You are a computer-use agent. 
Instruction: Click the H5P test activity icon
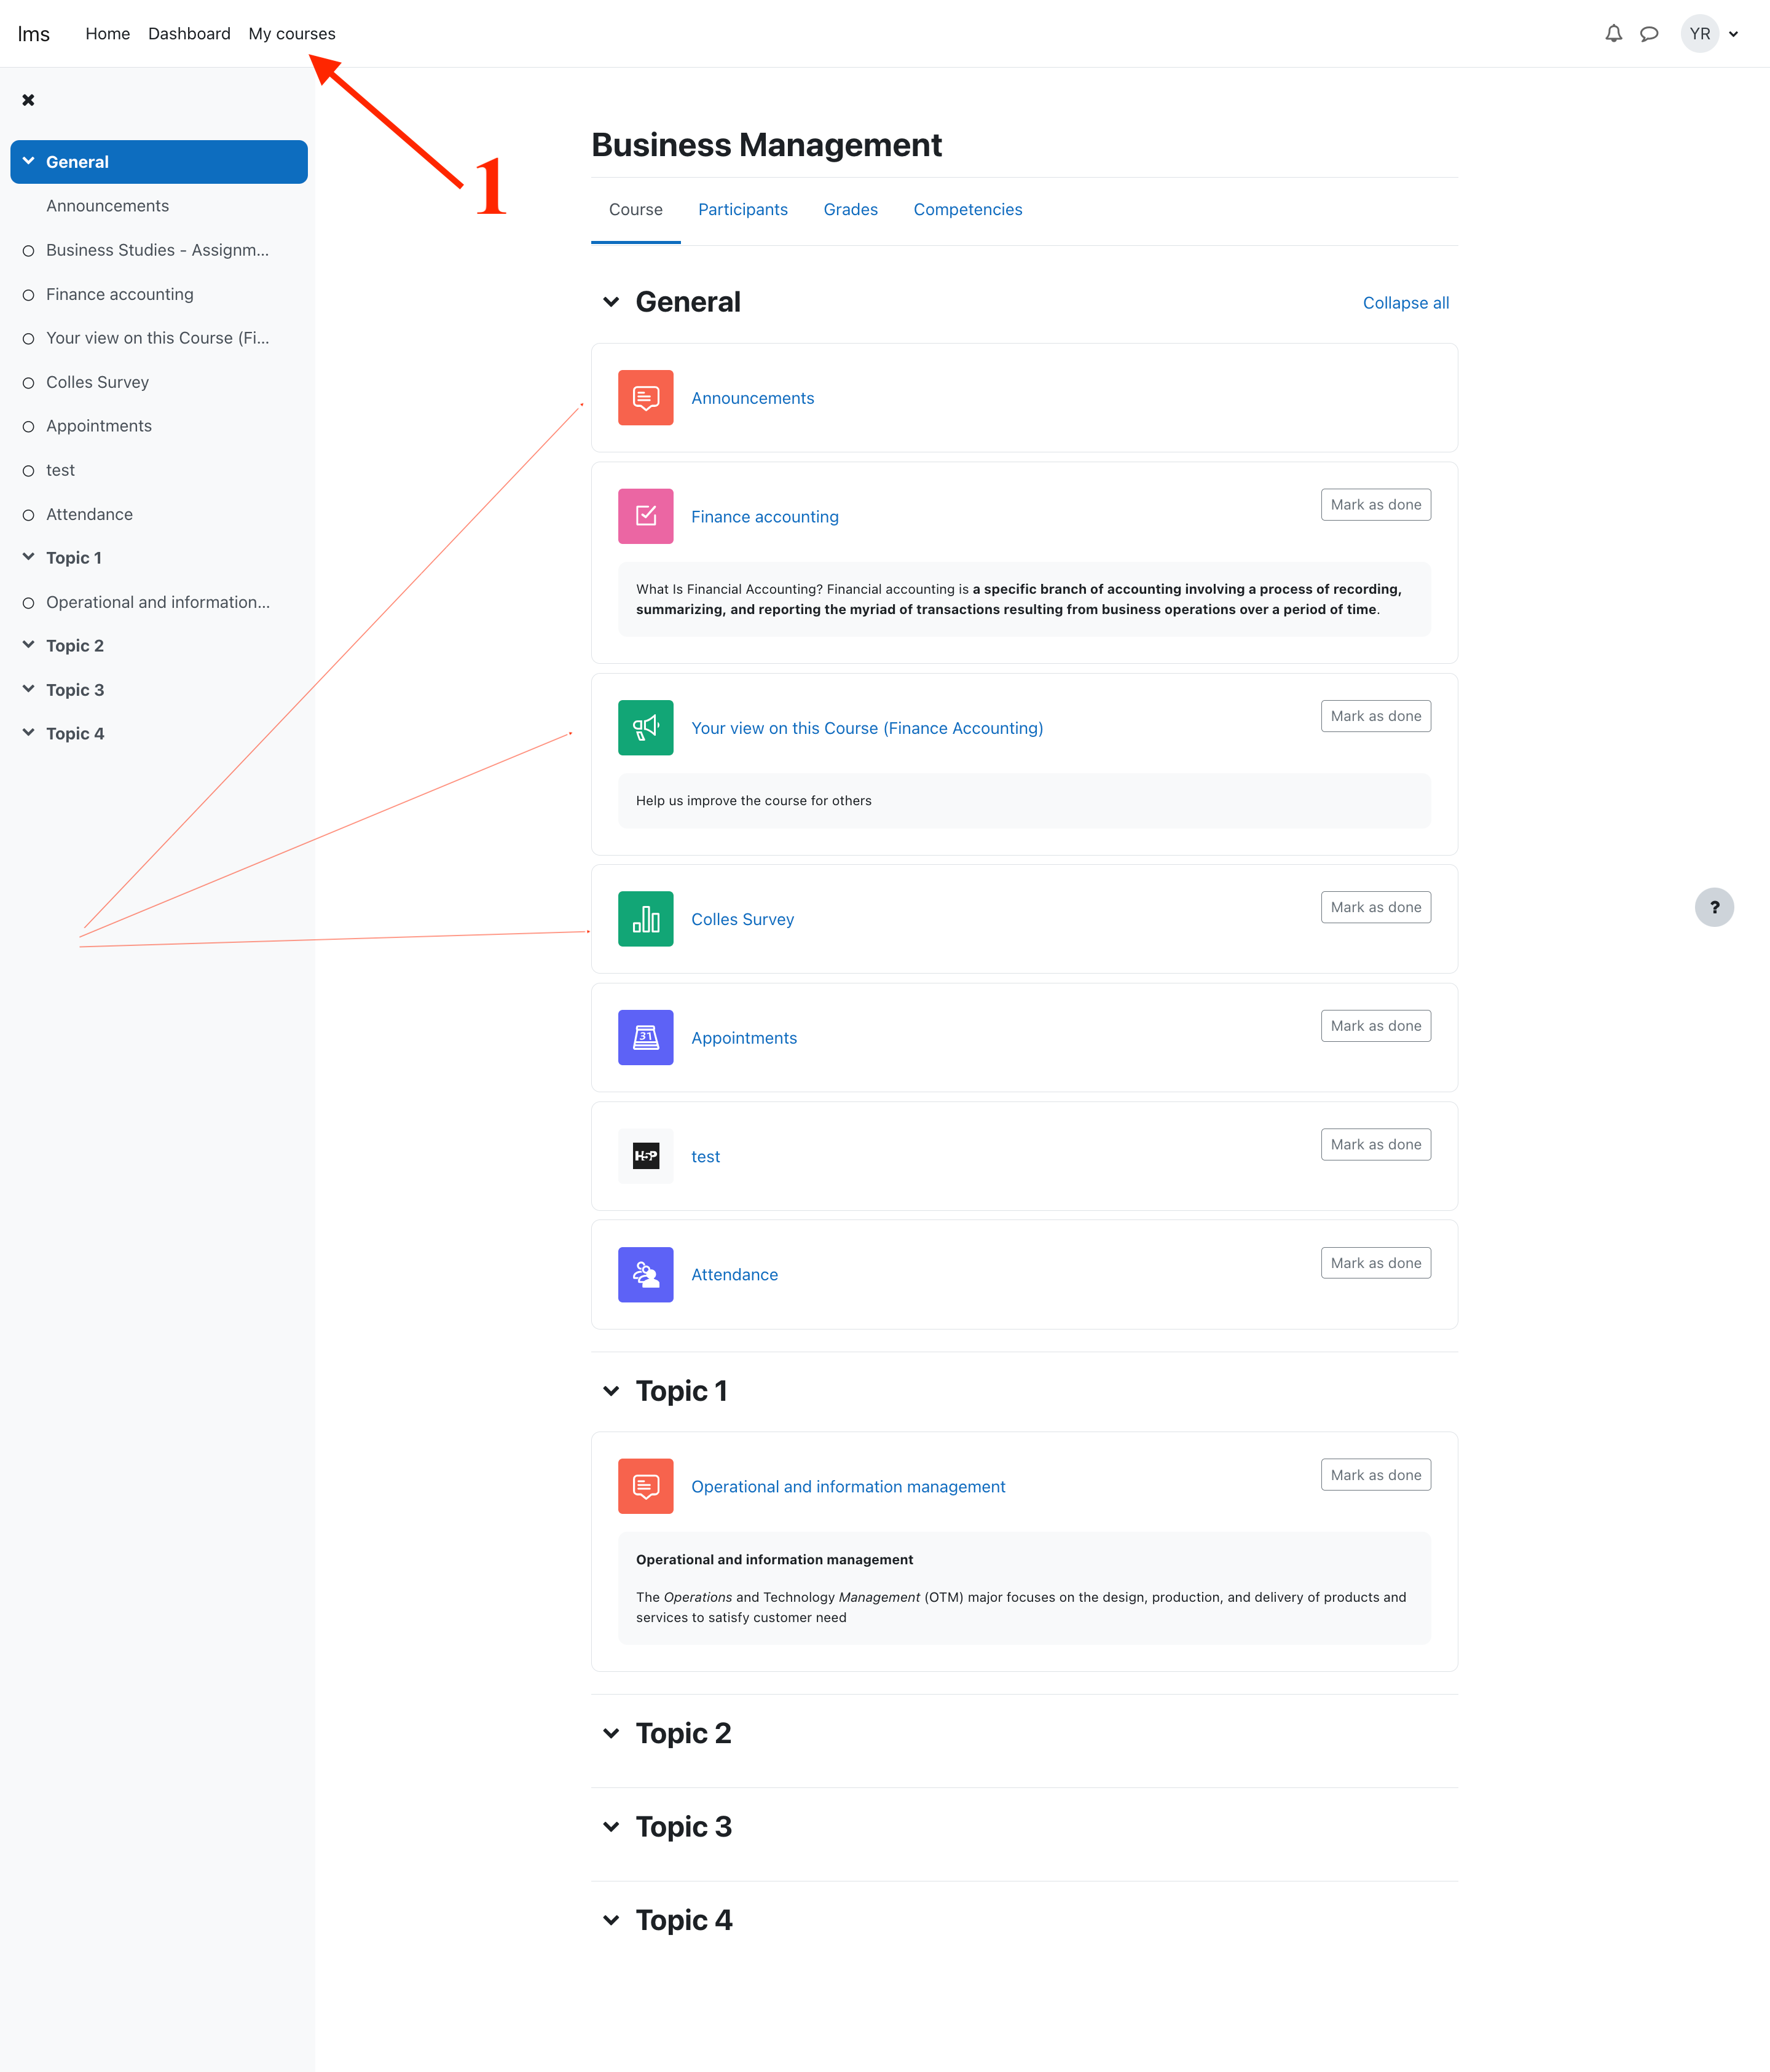[x=645, y=1156]
